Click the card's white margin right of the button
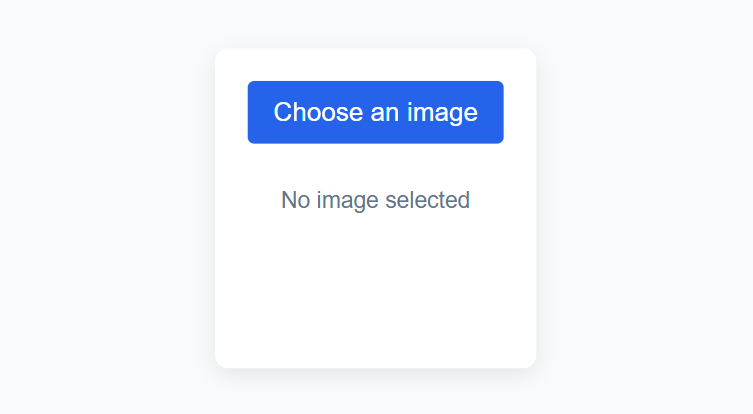The image size is (753, 414). pos(520,112)
